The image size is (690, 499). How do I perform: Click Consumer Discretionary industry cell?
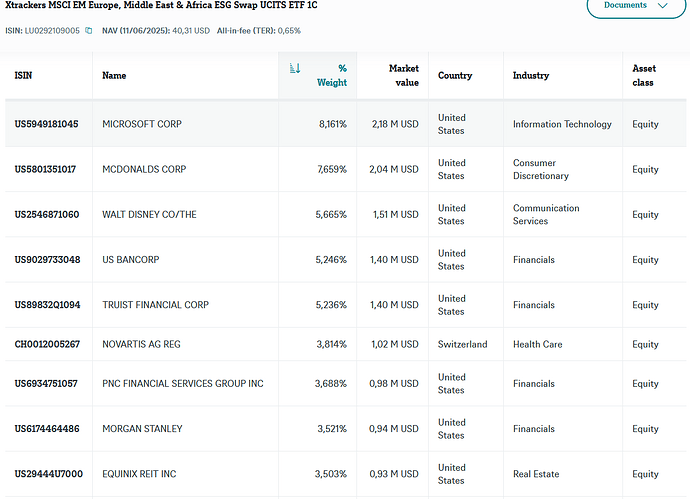pyautogui.click(x=540, y=169)
